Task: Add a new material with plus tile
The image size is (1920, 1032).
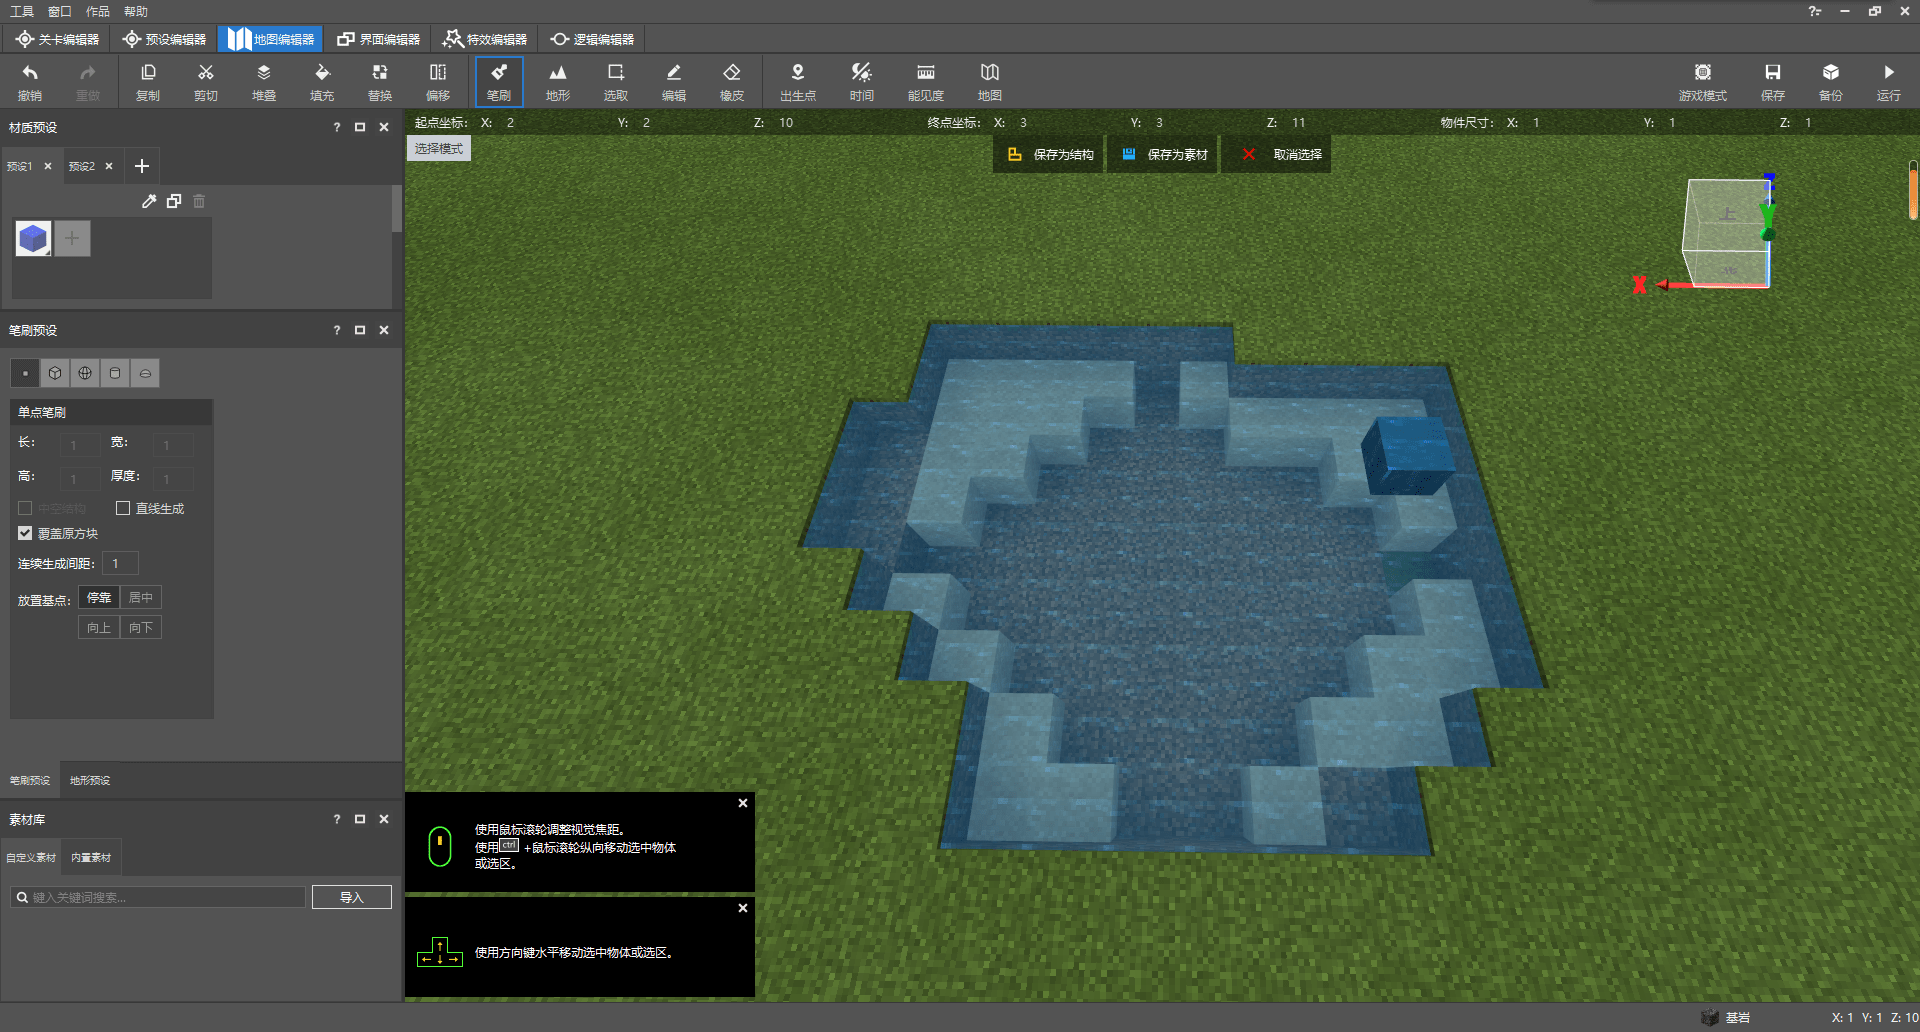Action: pyautogui.click(x=72, y=238)
